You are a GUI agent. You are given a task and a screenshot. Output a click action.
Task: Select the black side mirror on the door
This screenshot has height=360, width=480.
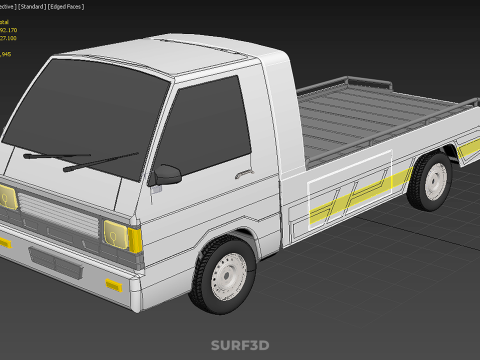click(166, 175)
